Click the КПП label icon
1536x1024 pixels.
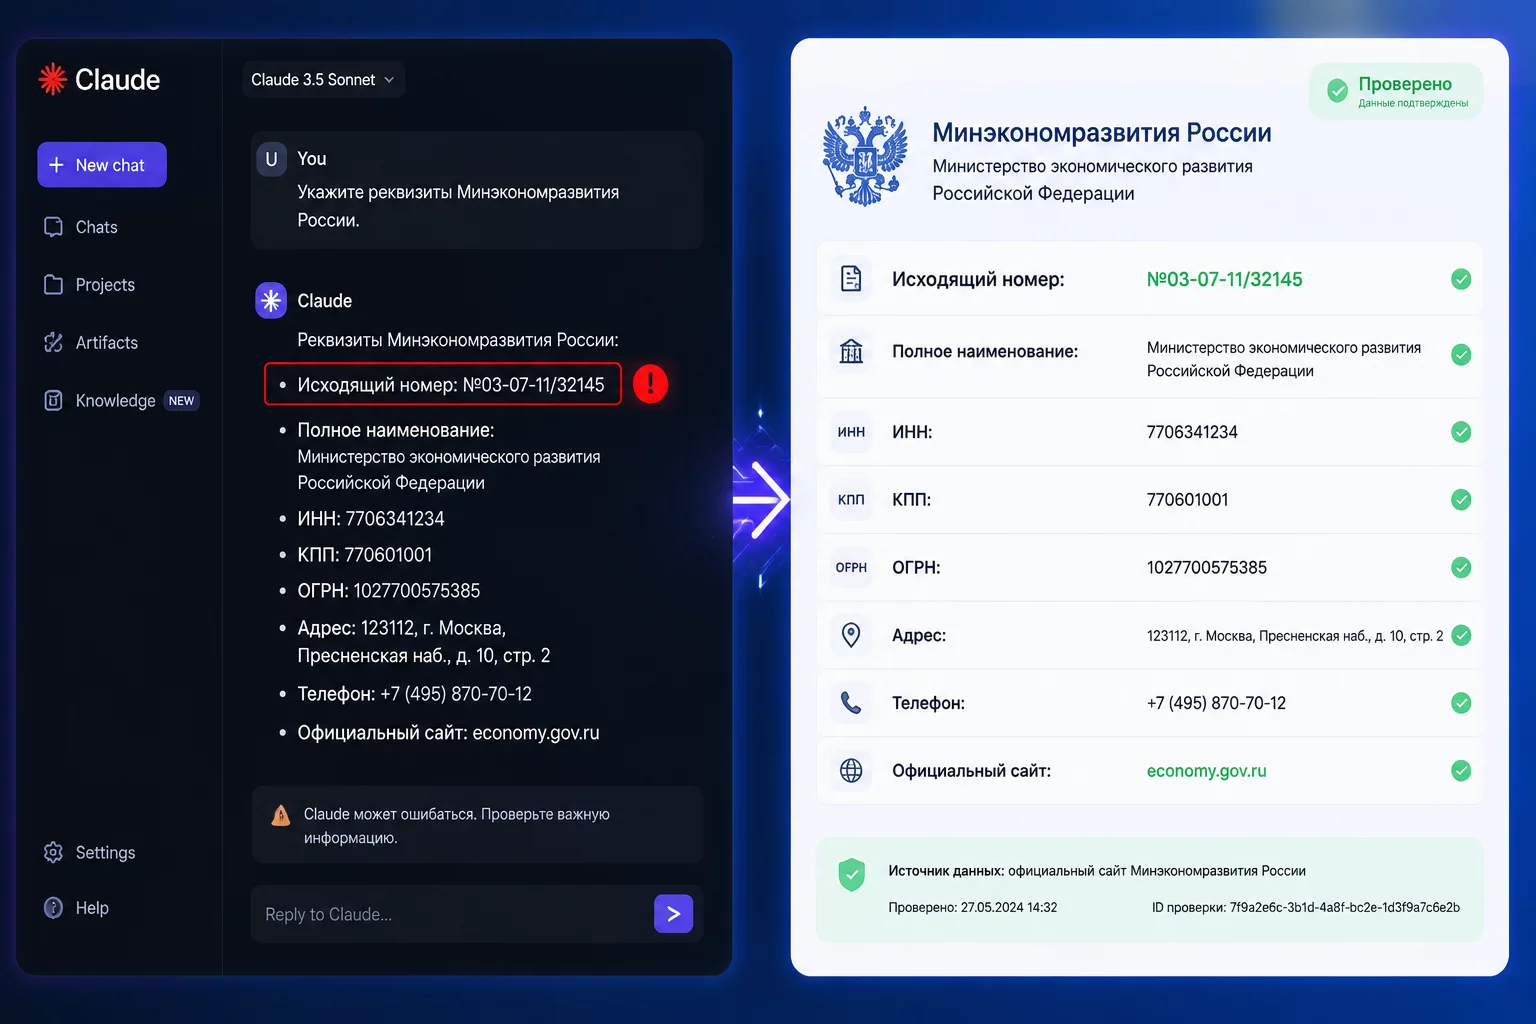click(x=851, y=500)
